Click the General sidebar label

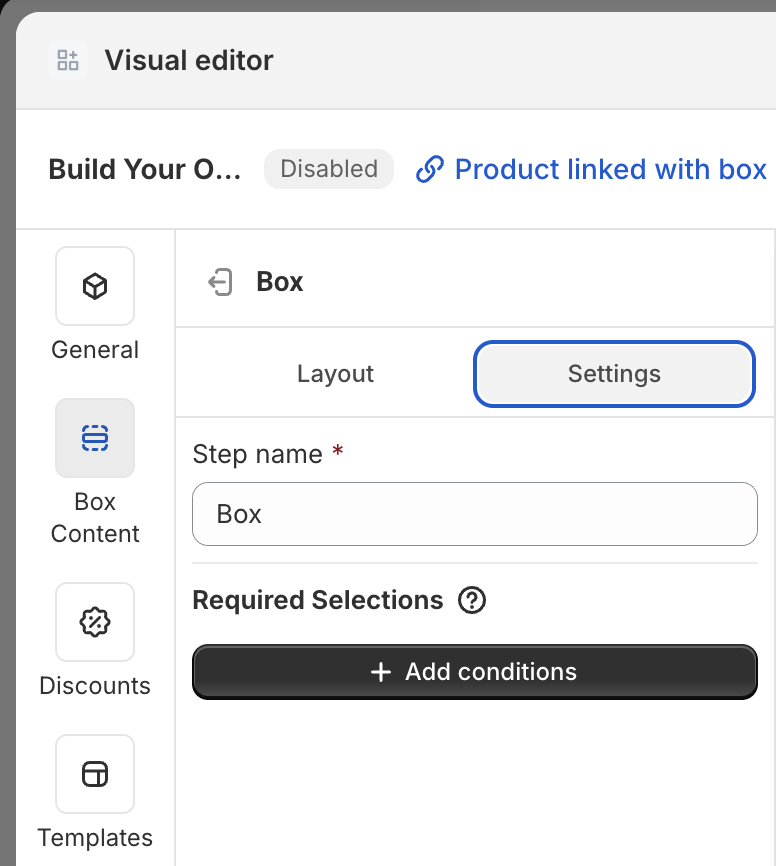95,350
